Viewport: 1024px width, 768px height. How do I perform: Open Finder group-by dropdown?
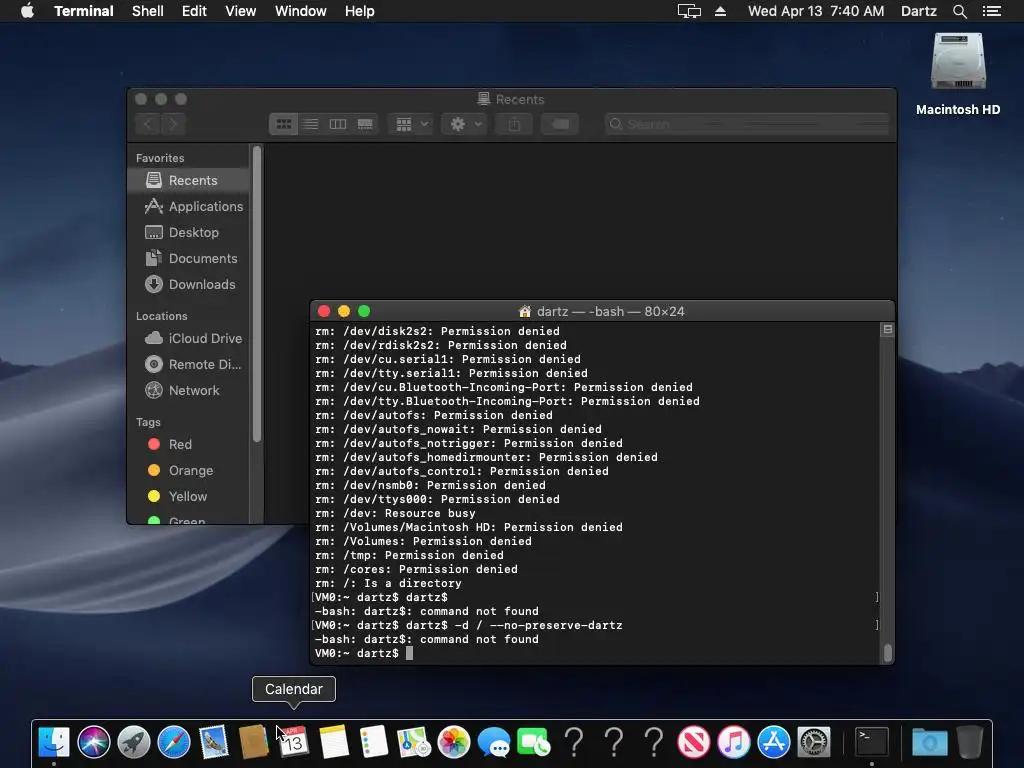(x=411, y=124)
